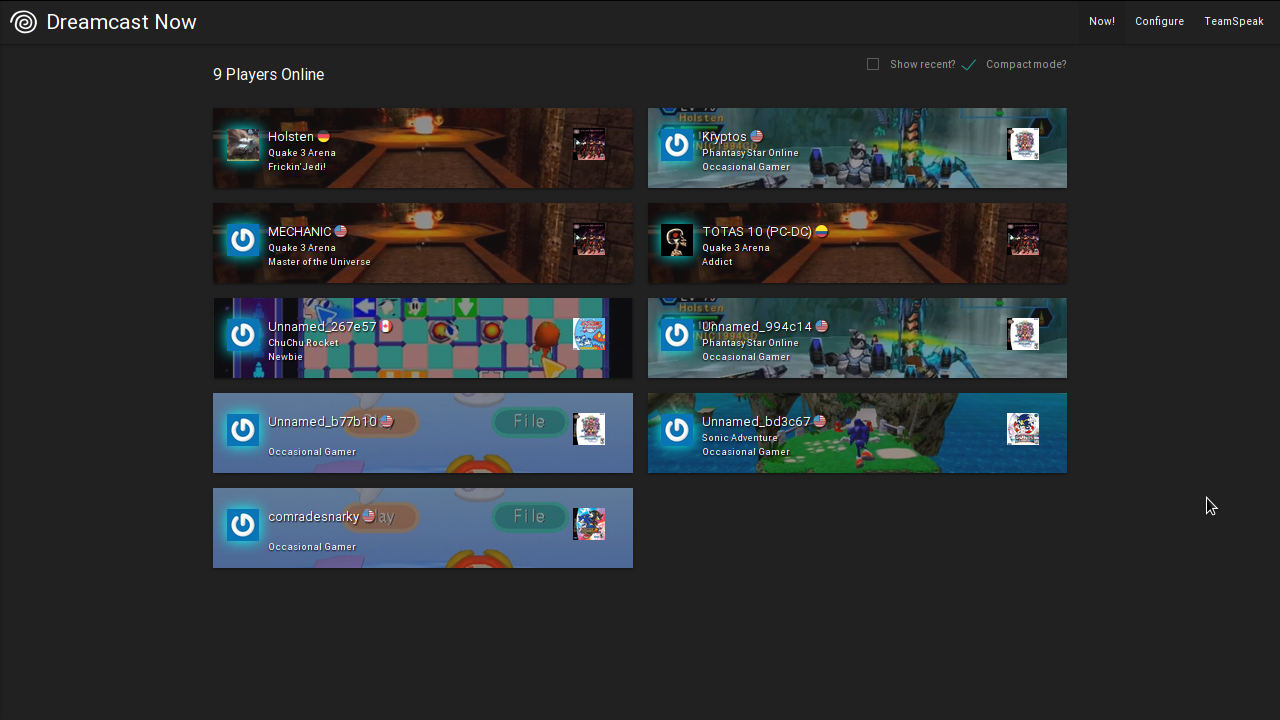Screen dimensions: 1280x720
Task: Click Quake 3 Arena label under Holsten
Action: coord(302,153)
